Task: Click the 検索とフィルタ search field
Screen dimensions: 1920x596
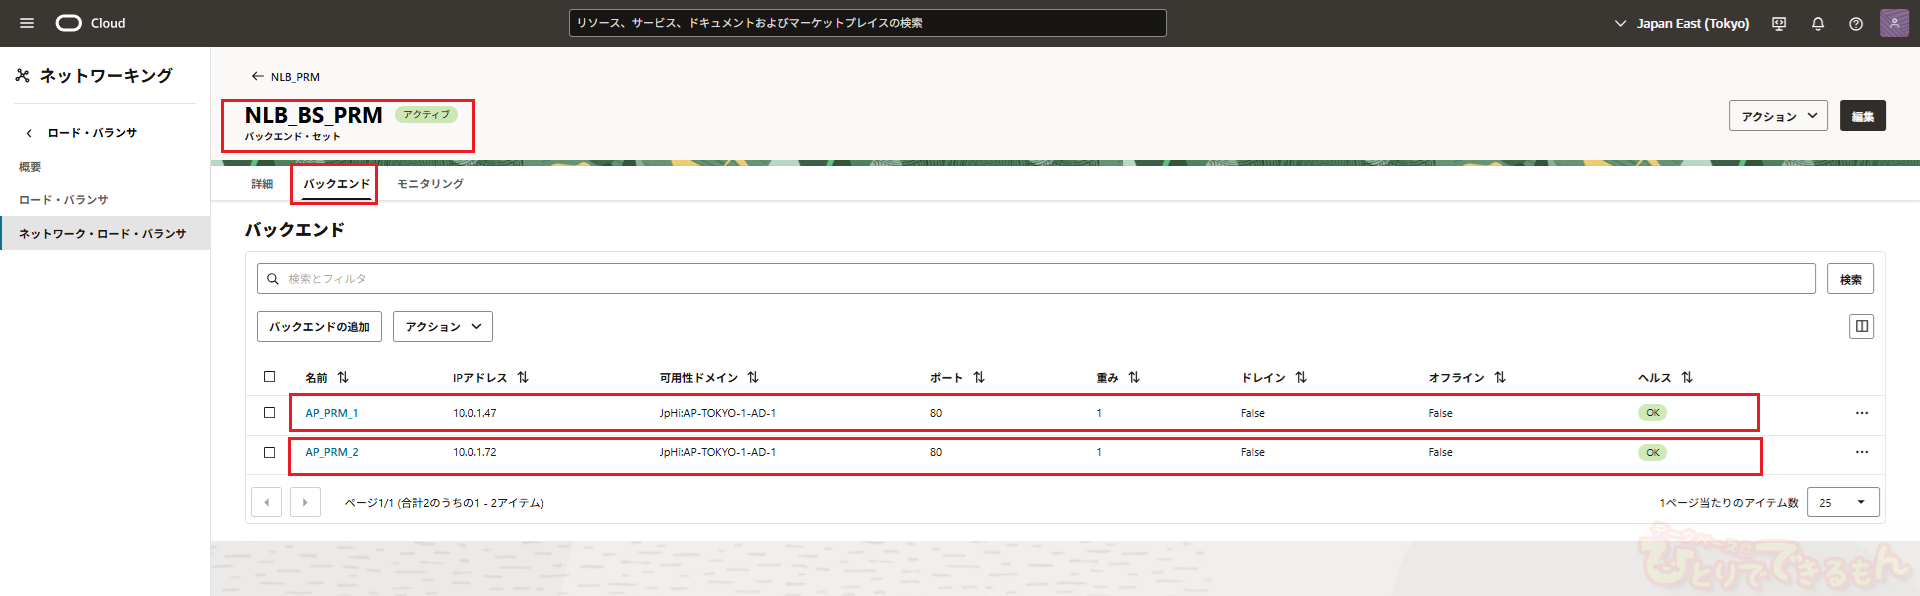Action: click(x=1035, y=279)
